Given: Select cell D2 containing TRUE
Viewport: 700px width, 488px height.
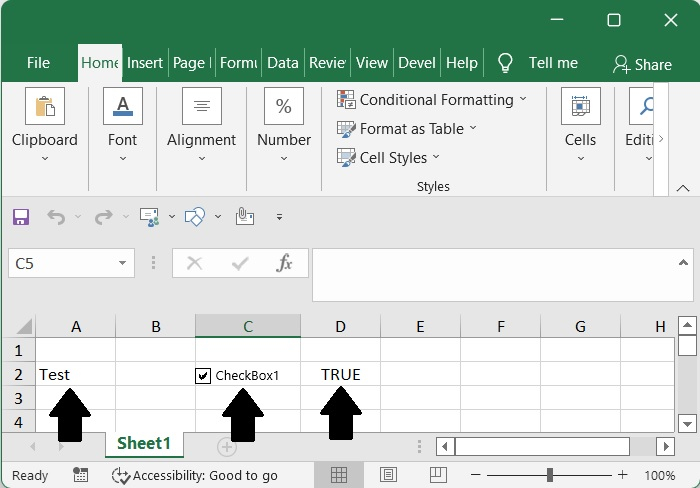Looking at the screenshot, I should click(340, 375).
